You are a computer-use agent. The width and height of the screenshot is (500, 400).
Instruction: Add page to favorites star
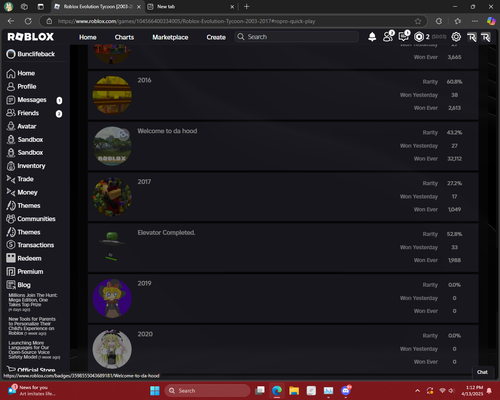(x=418, y=21)
